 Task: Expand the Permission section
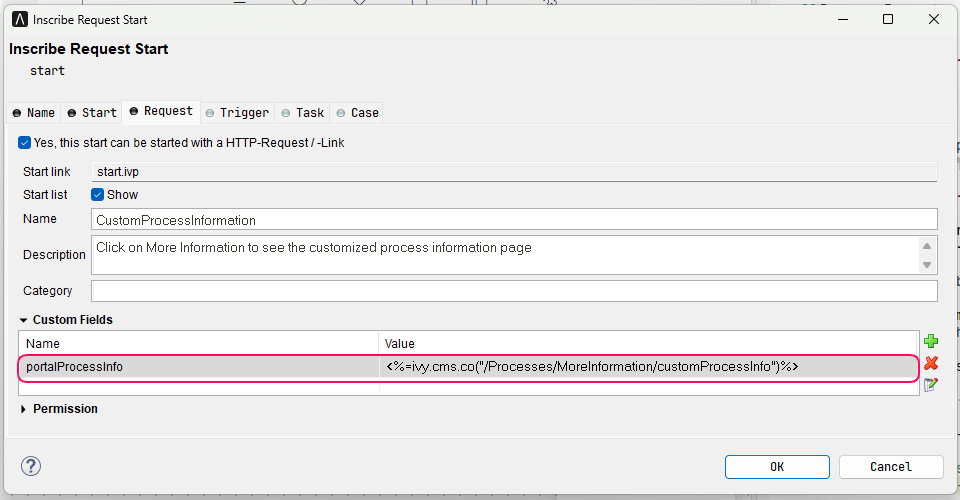coord(24,409)
